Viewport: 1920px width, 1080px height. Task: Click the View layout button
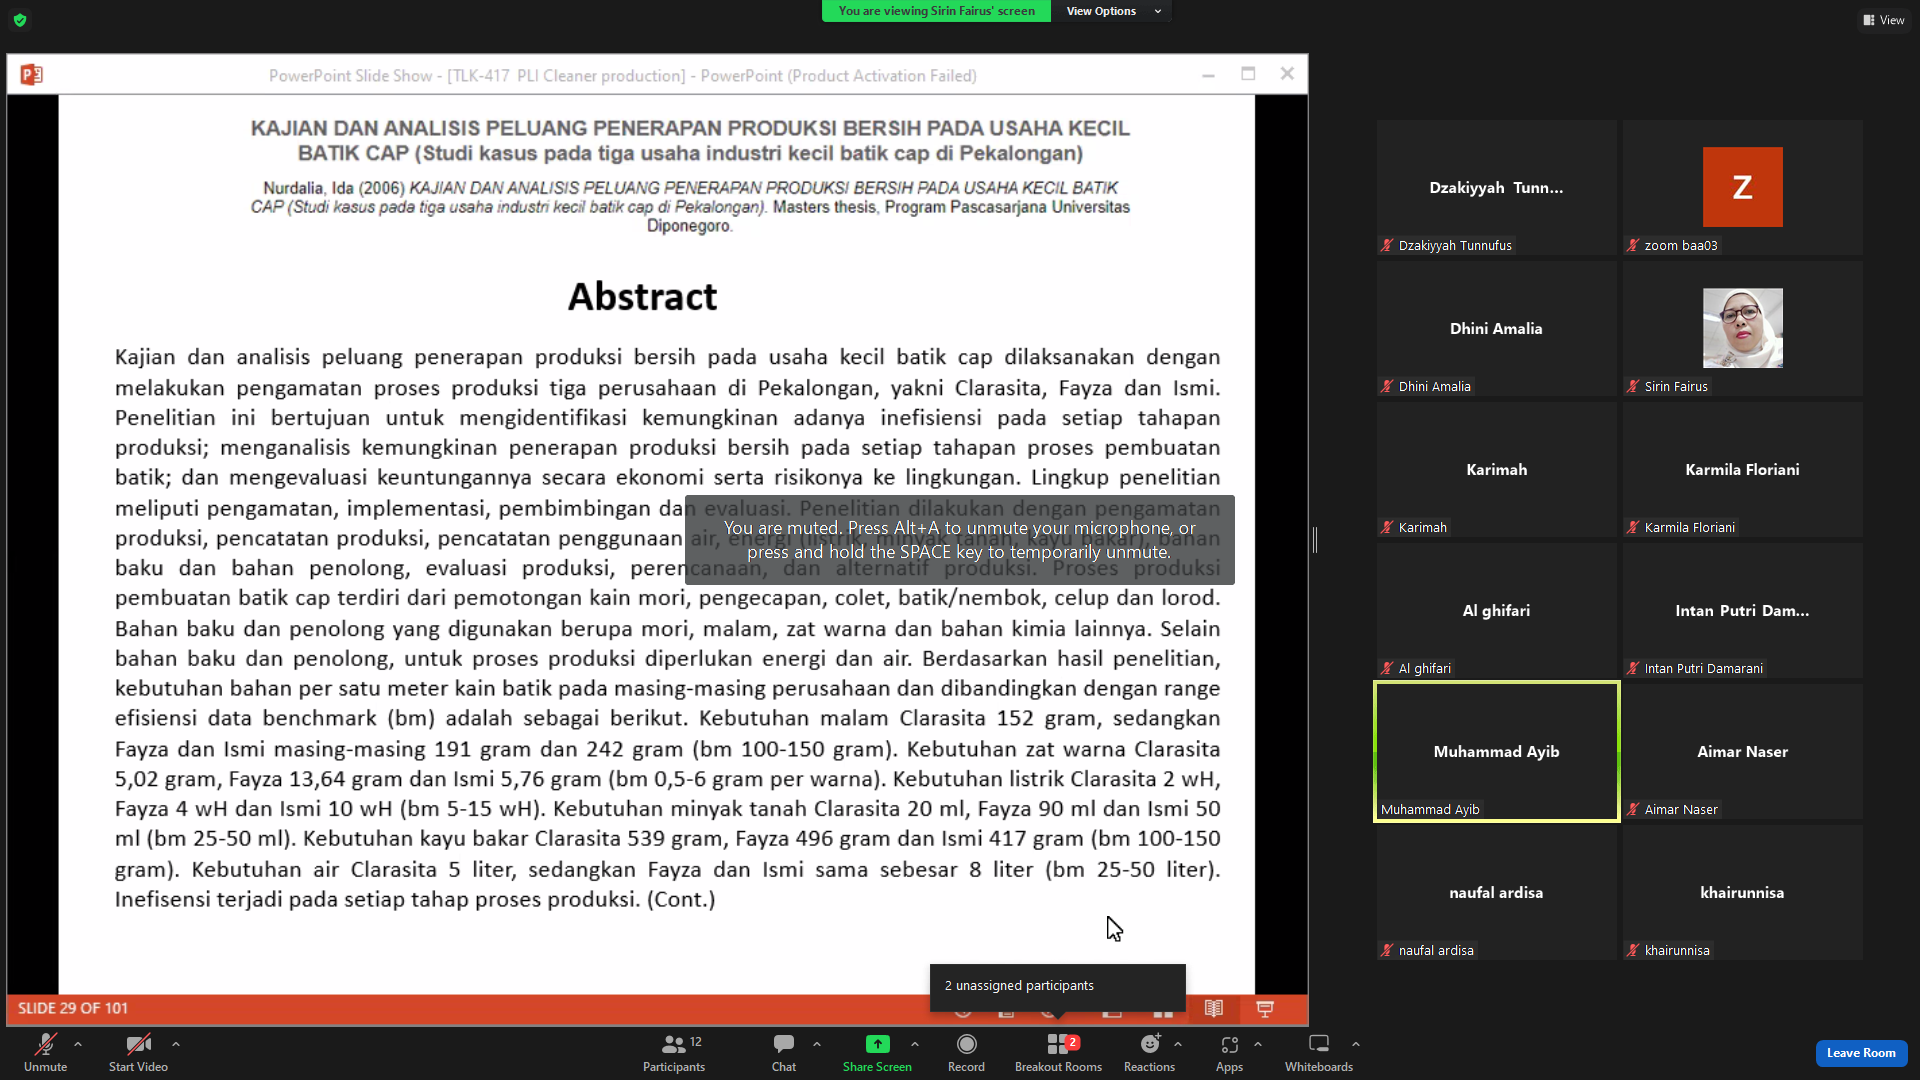pos(1884,20)
